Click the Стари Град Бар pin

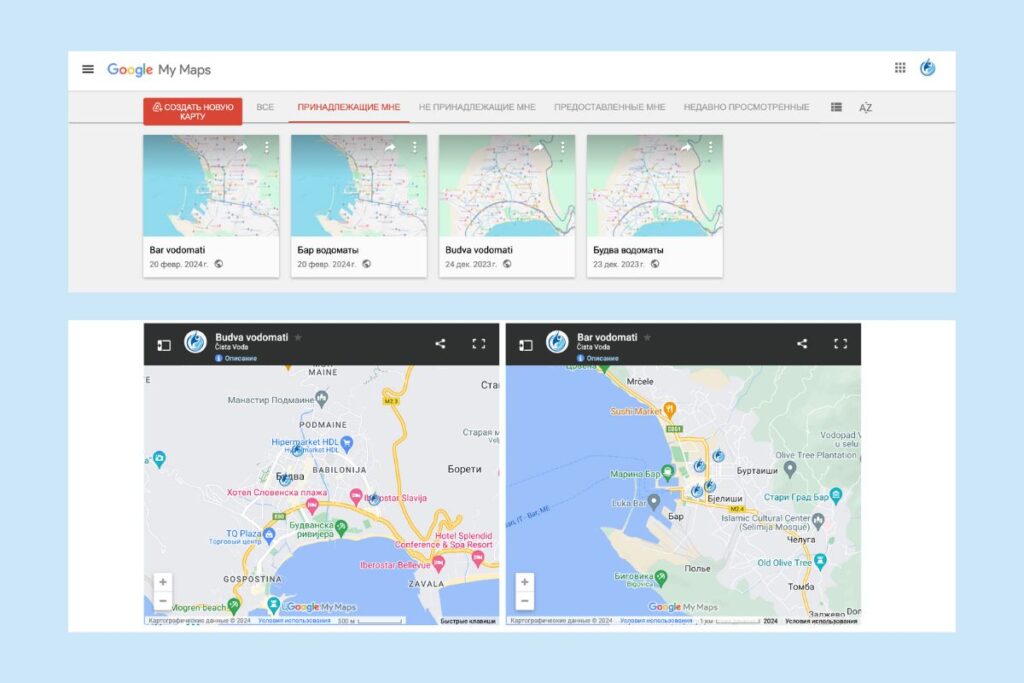(x=836, y=495)
